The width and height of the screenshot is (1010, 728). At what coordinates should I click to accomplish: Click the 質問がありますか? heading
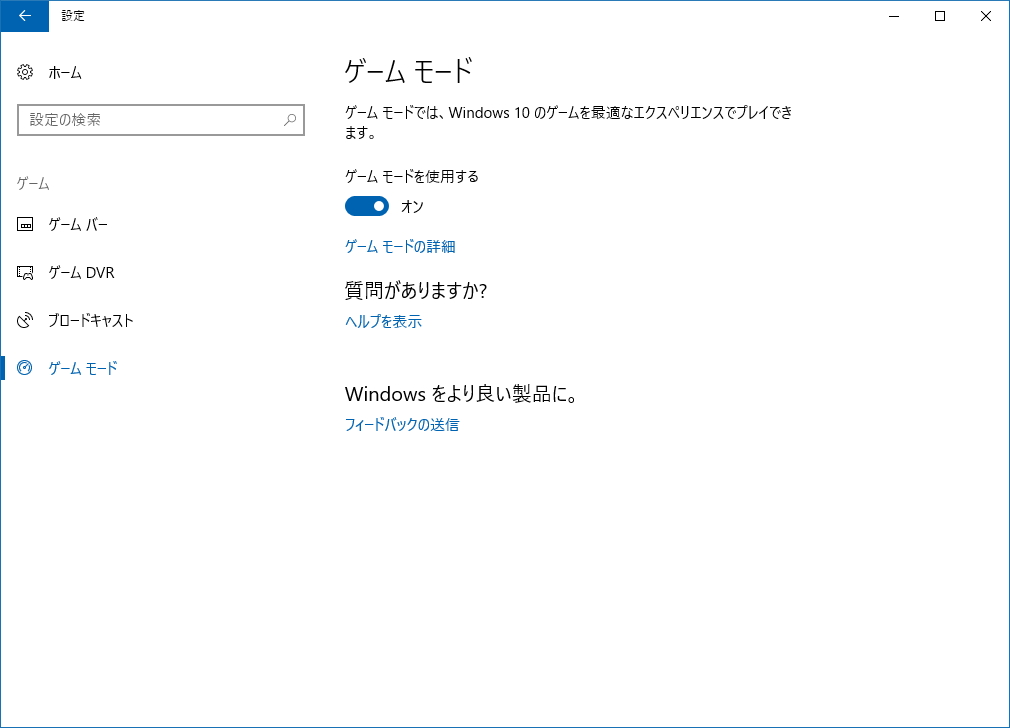coord(416,291)
